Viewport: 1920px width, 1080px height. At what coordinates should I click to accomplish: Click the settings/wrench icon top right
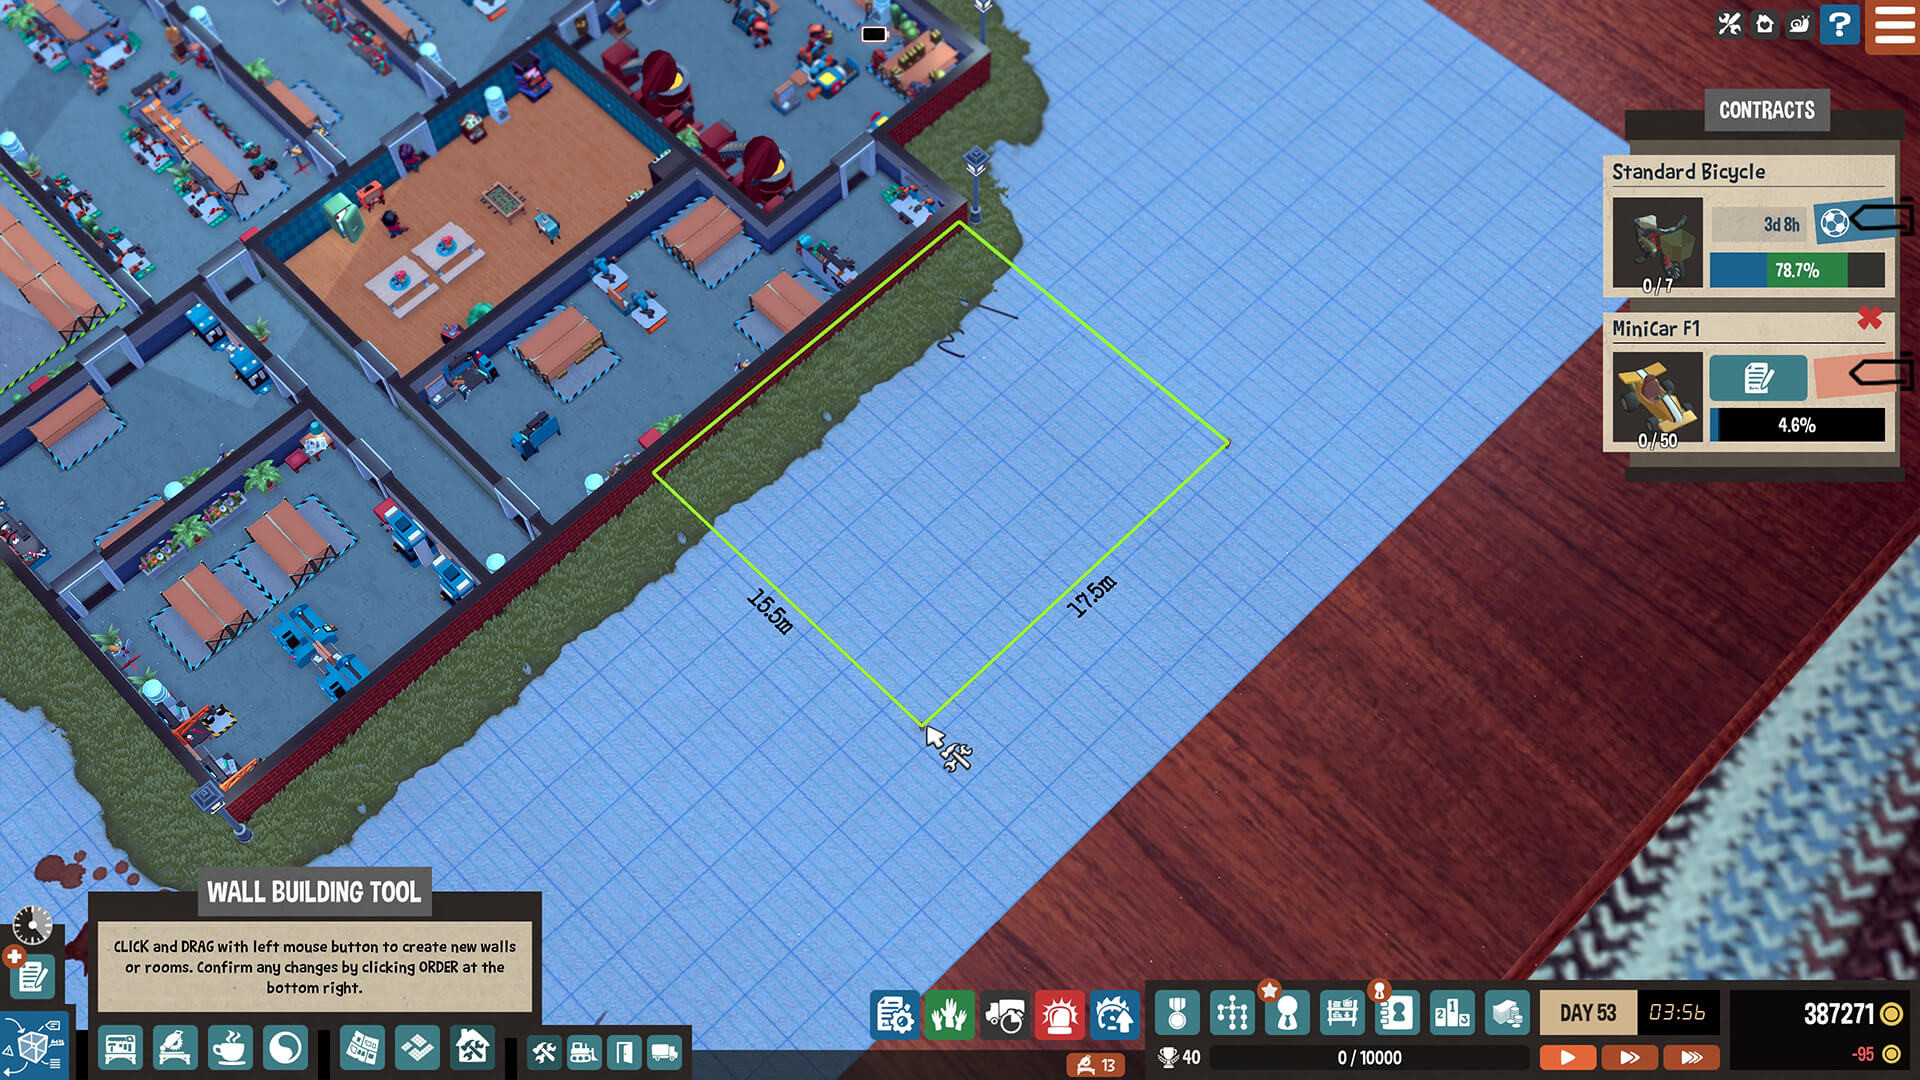(1730, 24)
